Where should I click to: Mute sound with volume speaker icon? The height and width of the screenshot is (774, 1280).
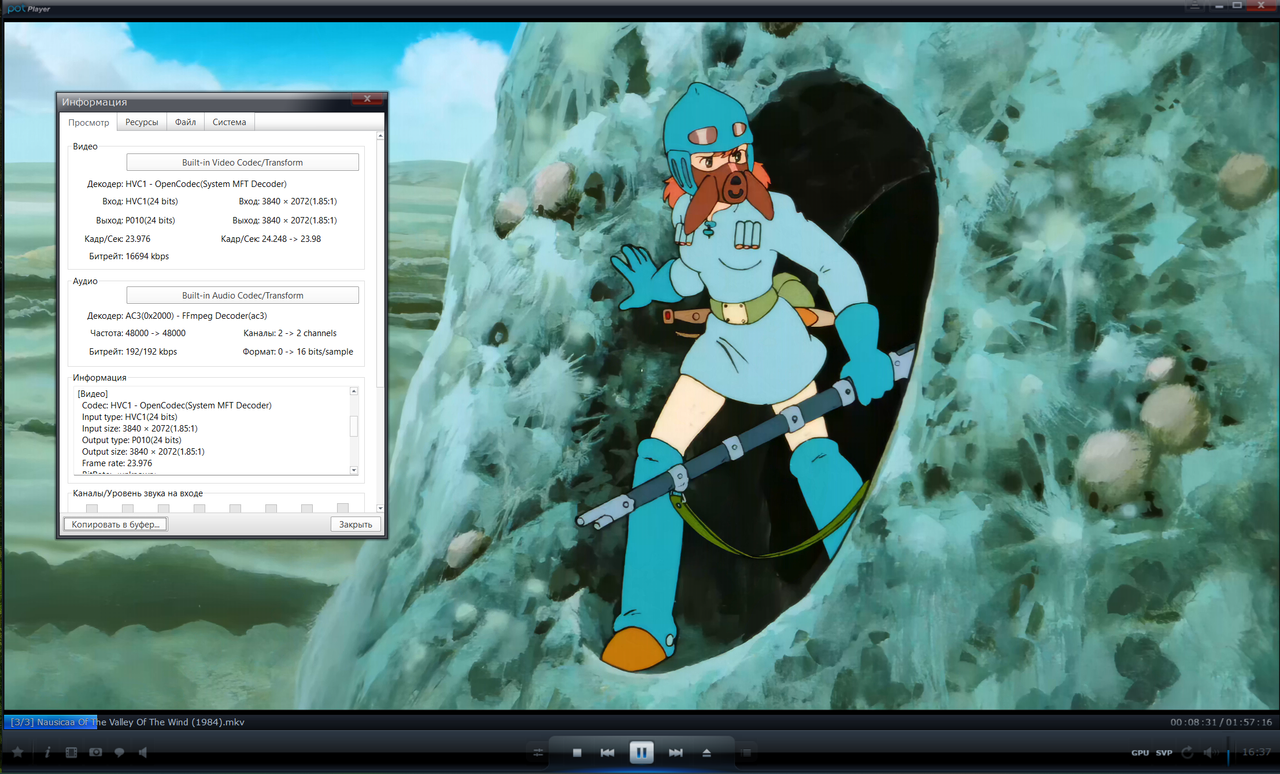(1211, 752)
